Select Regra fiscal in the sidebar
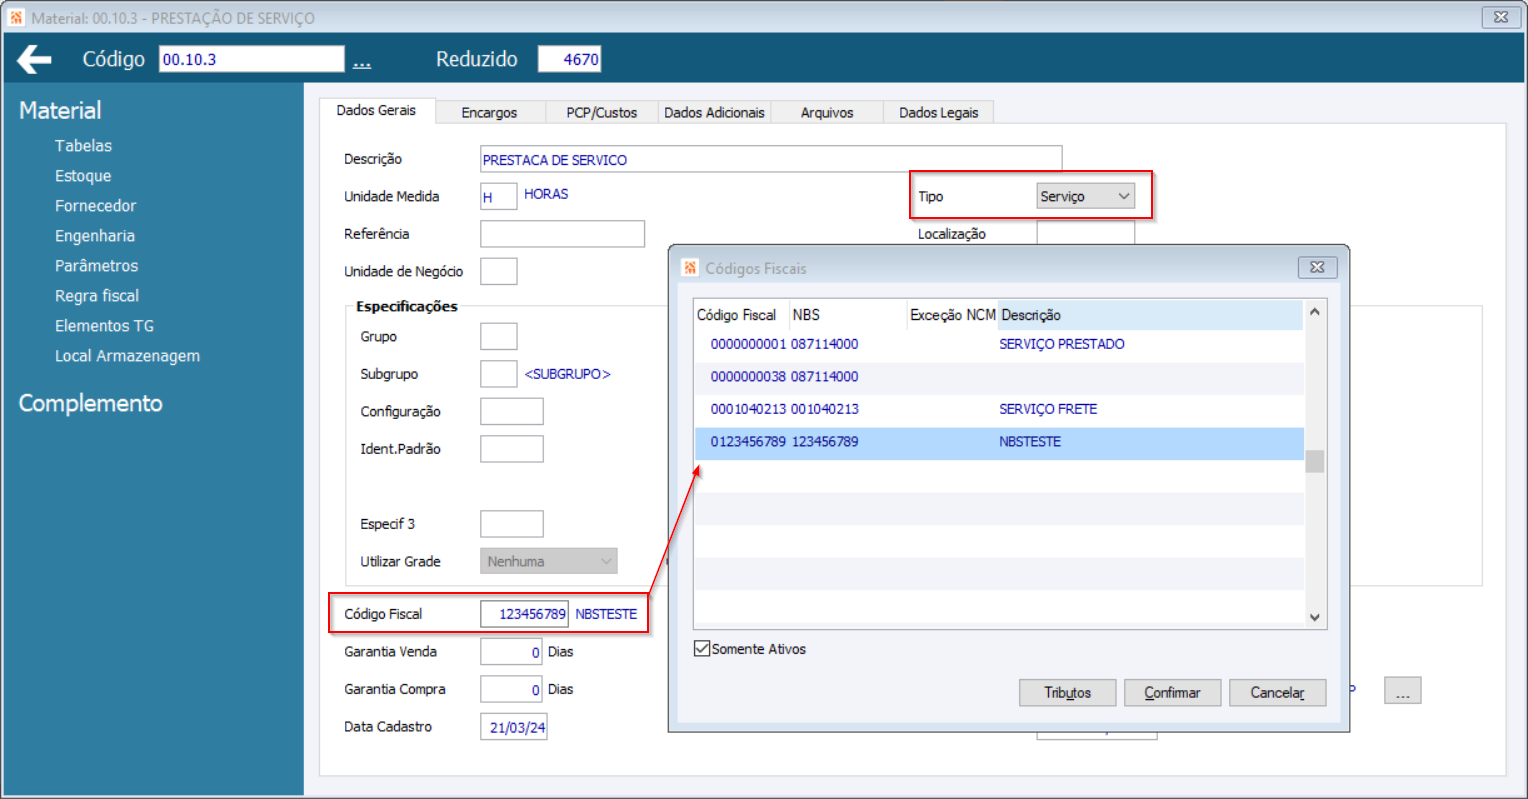The width and height of the screenshot is (1528, 799). (x=97, y=296)
